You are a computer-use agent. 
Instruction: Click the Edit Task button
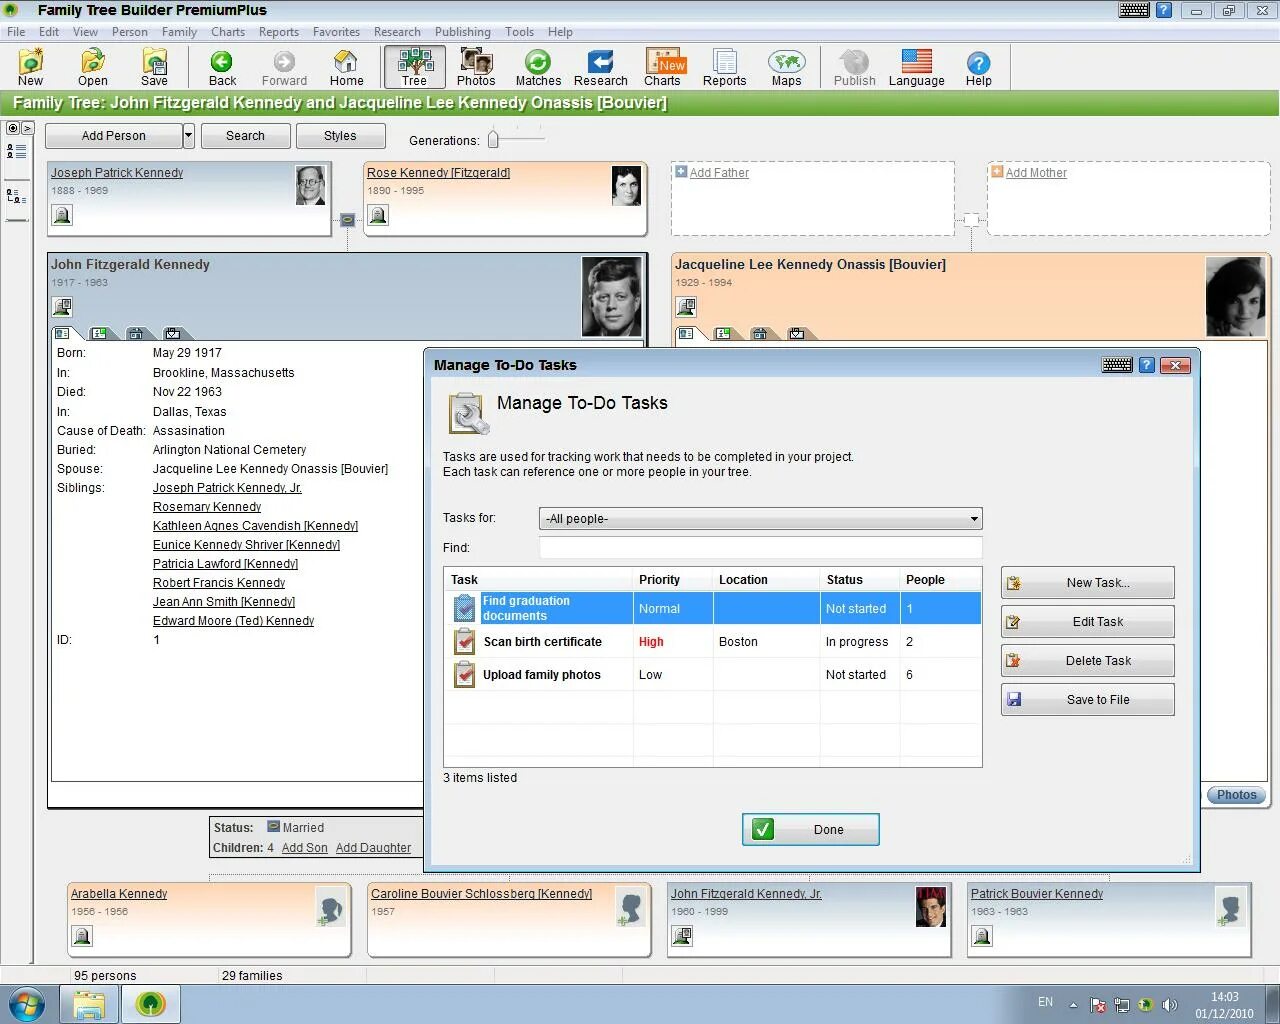pyautogui.click(x=1087, y=622)
